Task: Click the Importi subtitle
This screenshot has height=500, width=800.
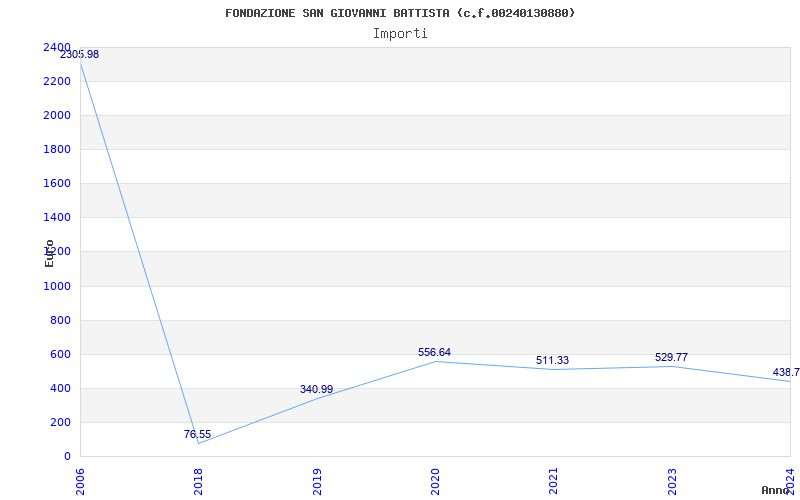Action: pos(400,34)
